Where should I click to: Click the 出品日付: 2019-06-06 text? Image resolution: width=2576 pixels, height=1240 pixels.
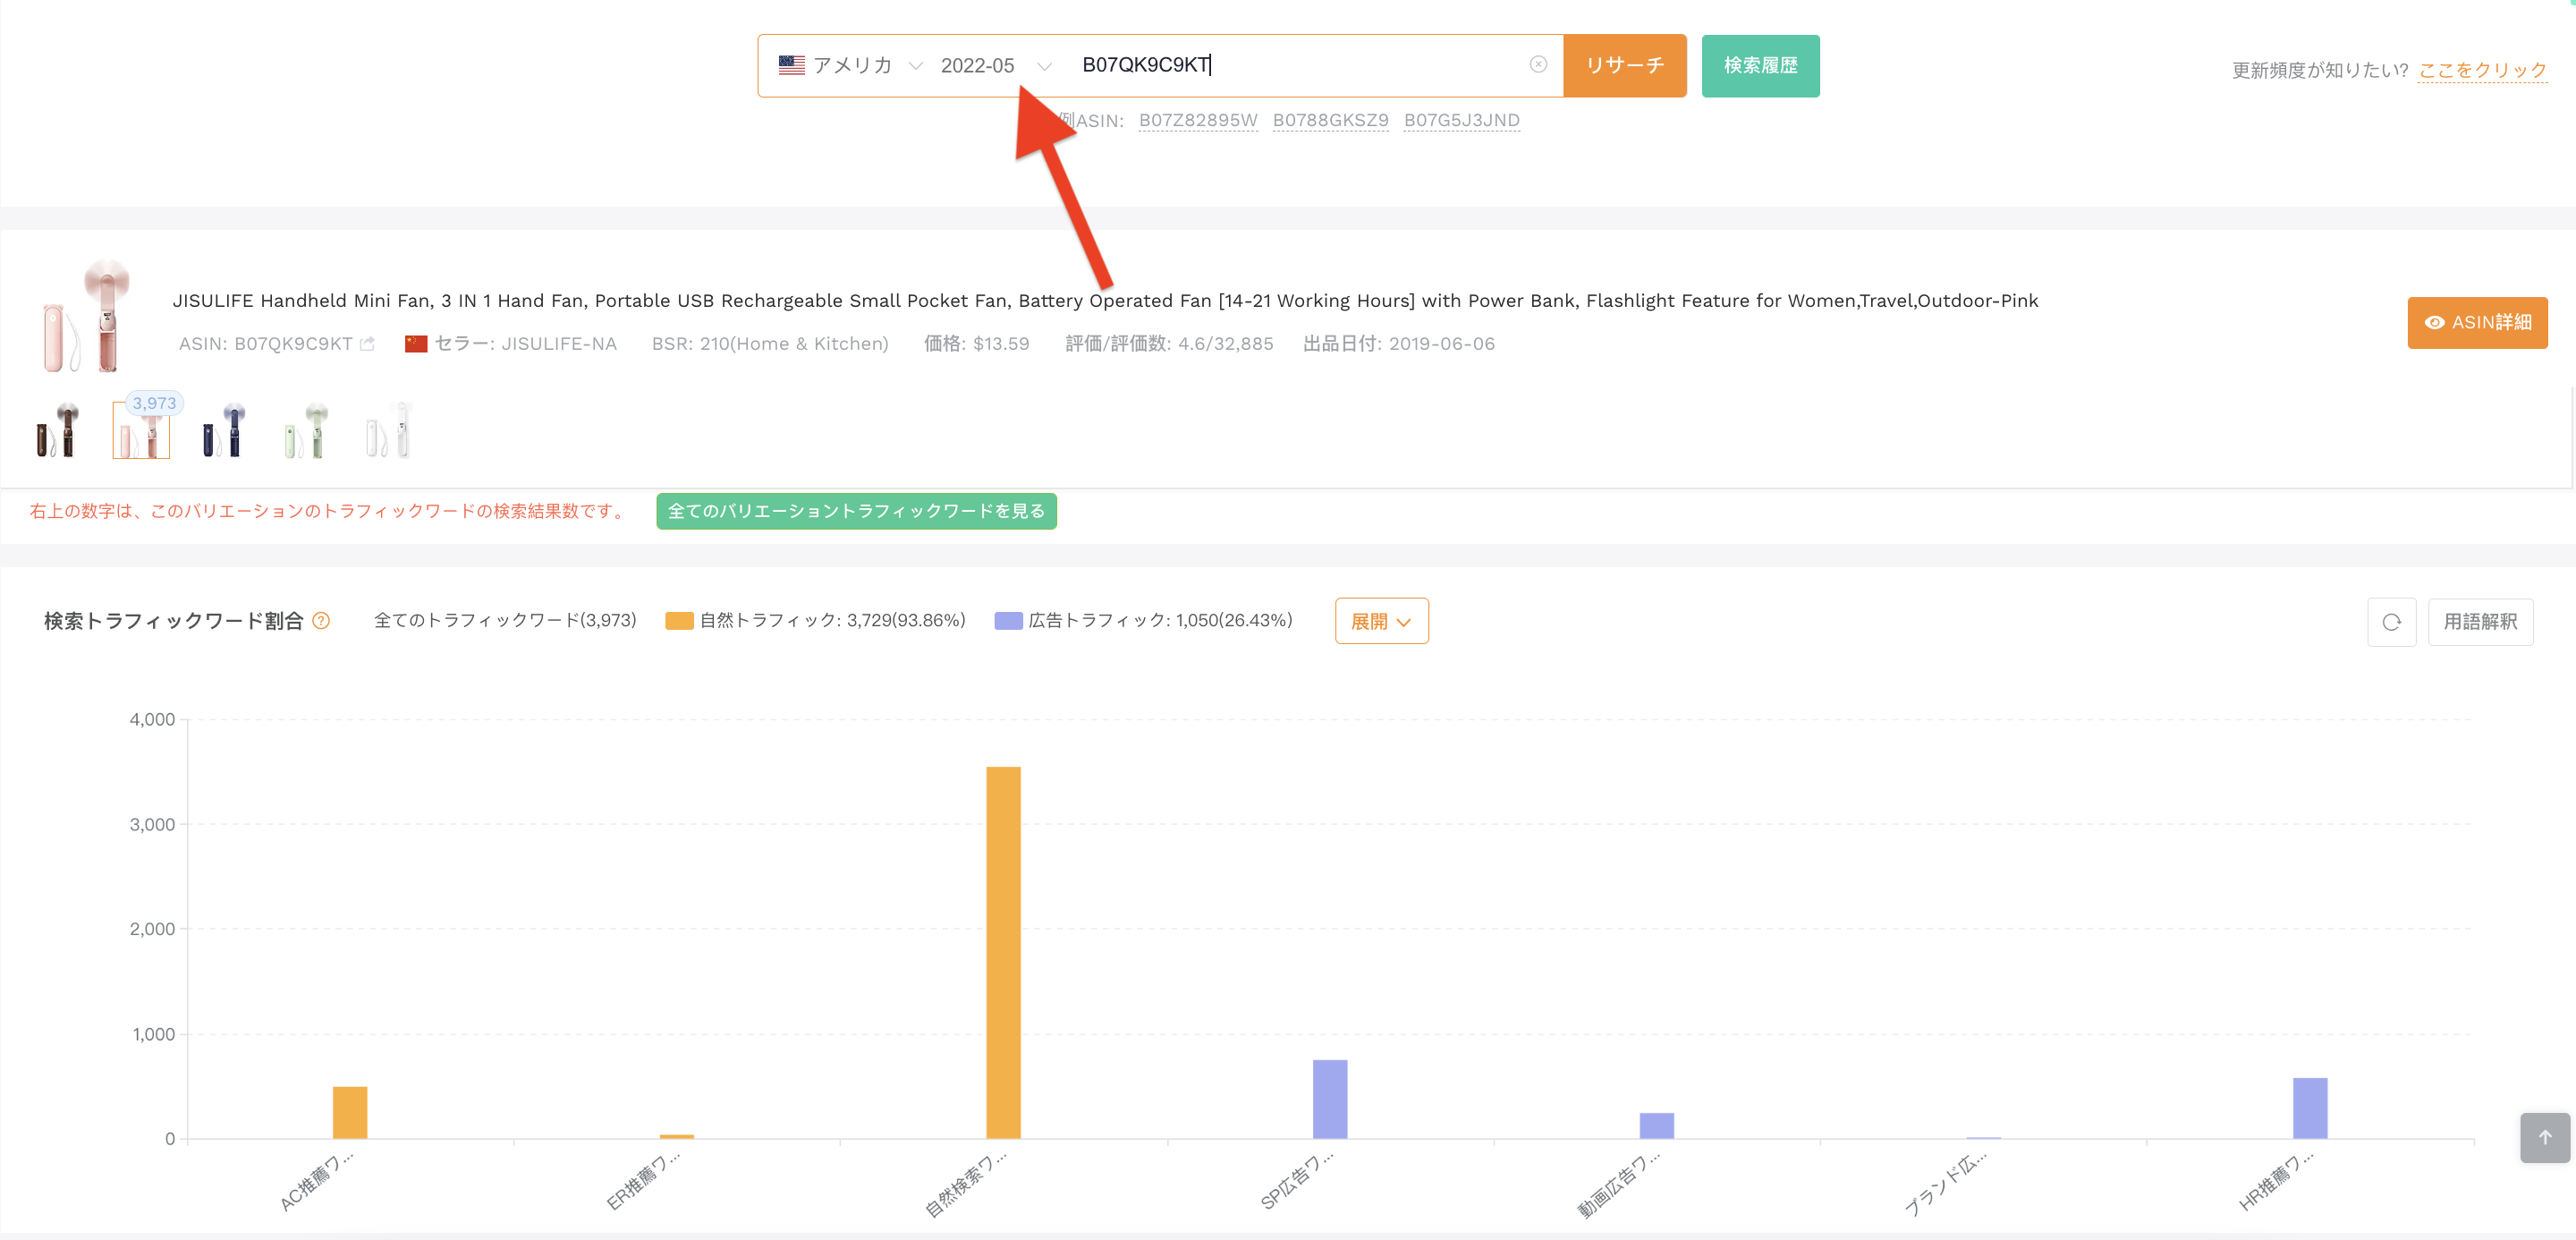coord(1399,344)
